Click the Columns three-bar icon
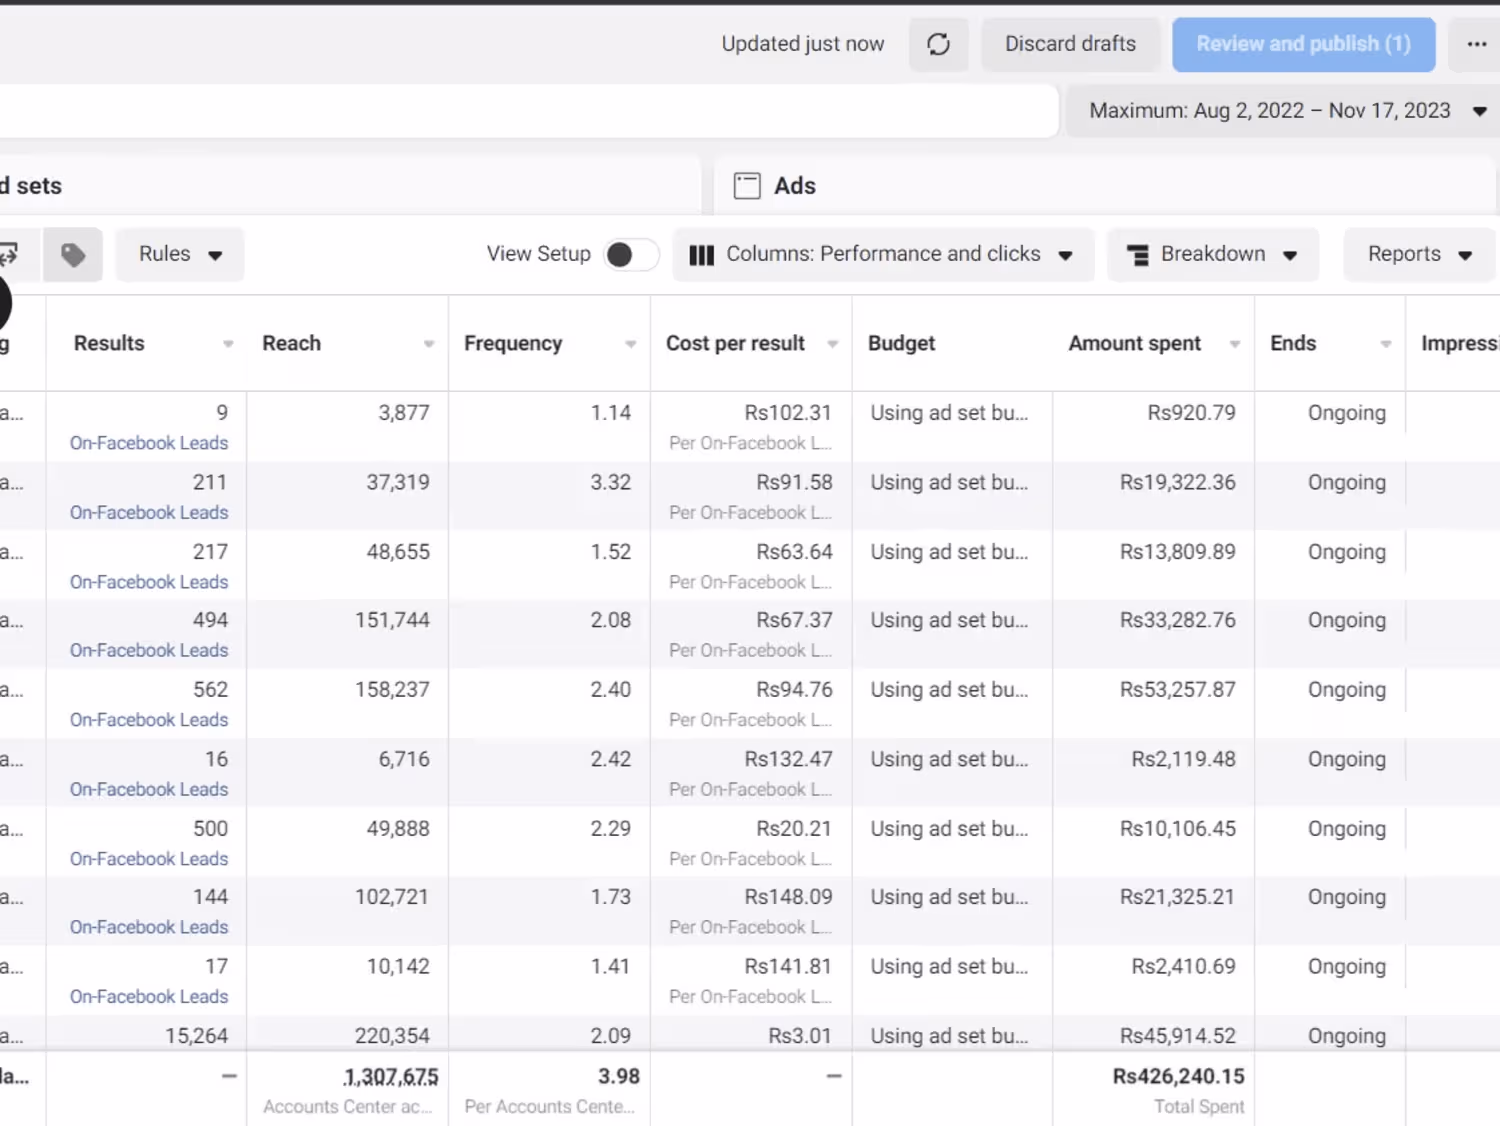This screenshot has width=1500, height=1126. pos(702,255)
